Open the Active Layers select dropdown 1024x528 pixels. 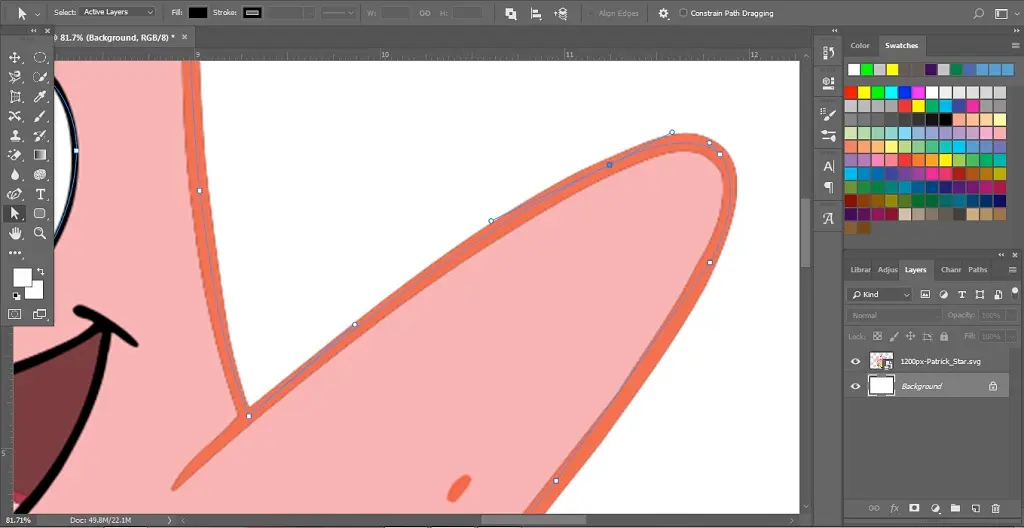point(117,12)
